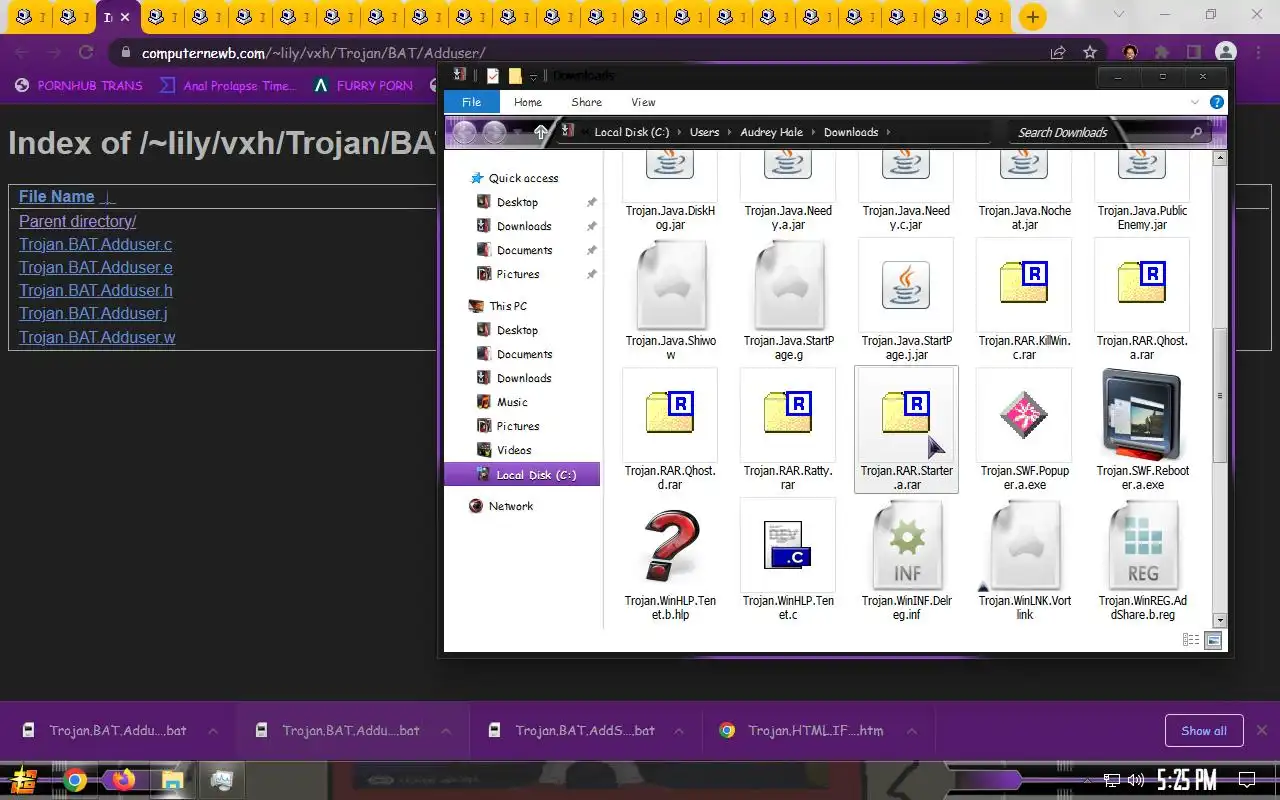The image size is (1280, 800).
Task: Click the taskbar volume speaker icon
Action: (x=1136, y=780)
